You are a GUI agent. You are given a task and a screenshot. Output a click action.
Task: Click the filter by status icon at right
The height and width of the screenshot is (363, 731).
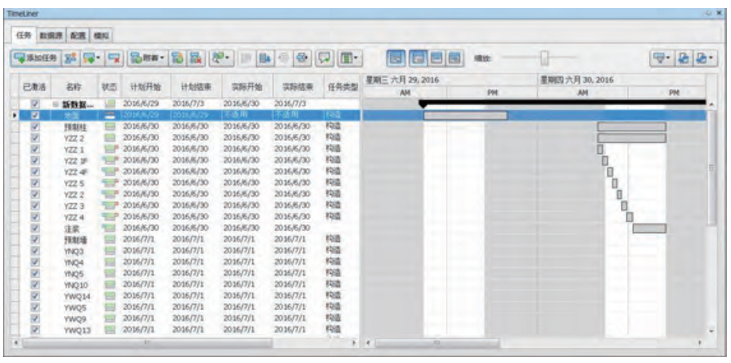click(x=662, y=59)
